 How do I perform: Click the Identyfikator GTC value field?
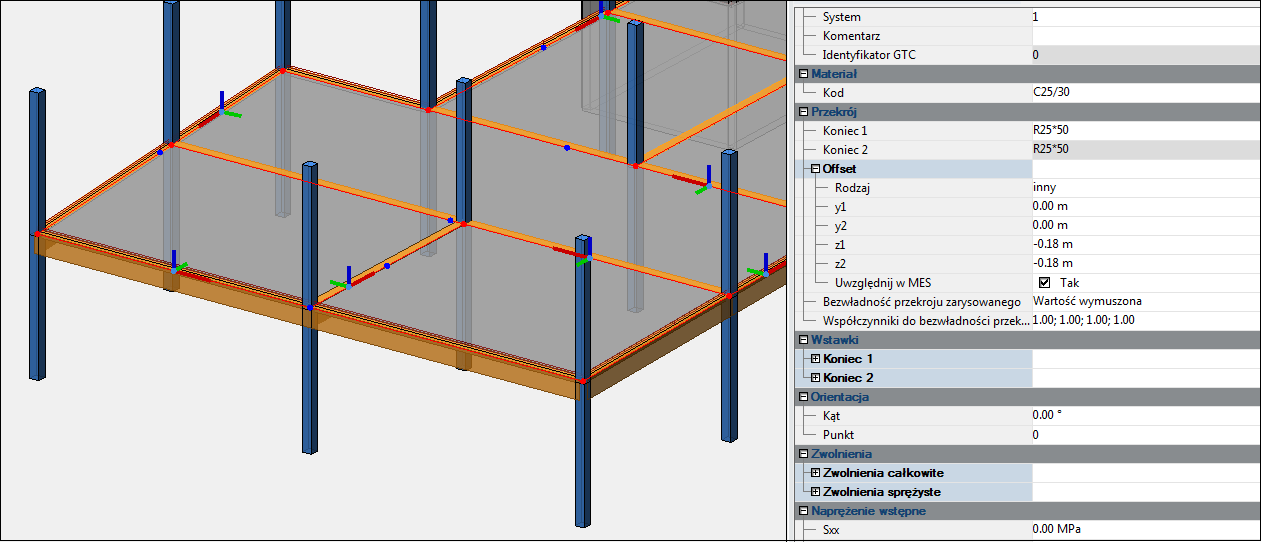[x=1140, y=55]
